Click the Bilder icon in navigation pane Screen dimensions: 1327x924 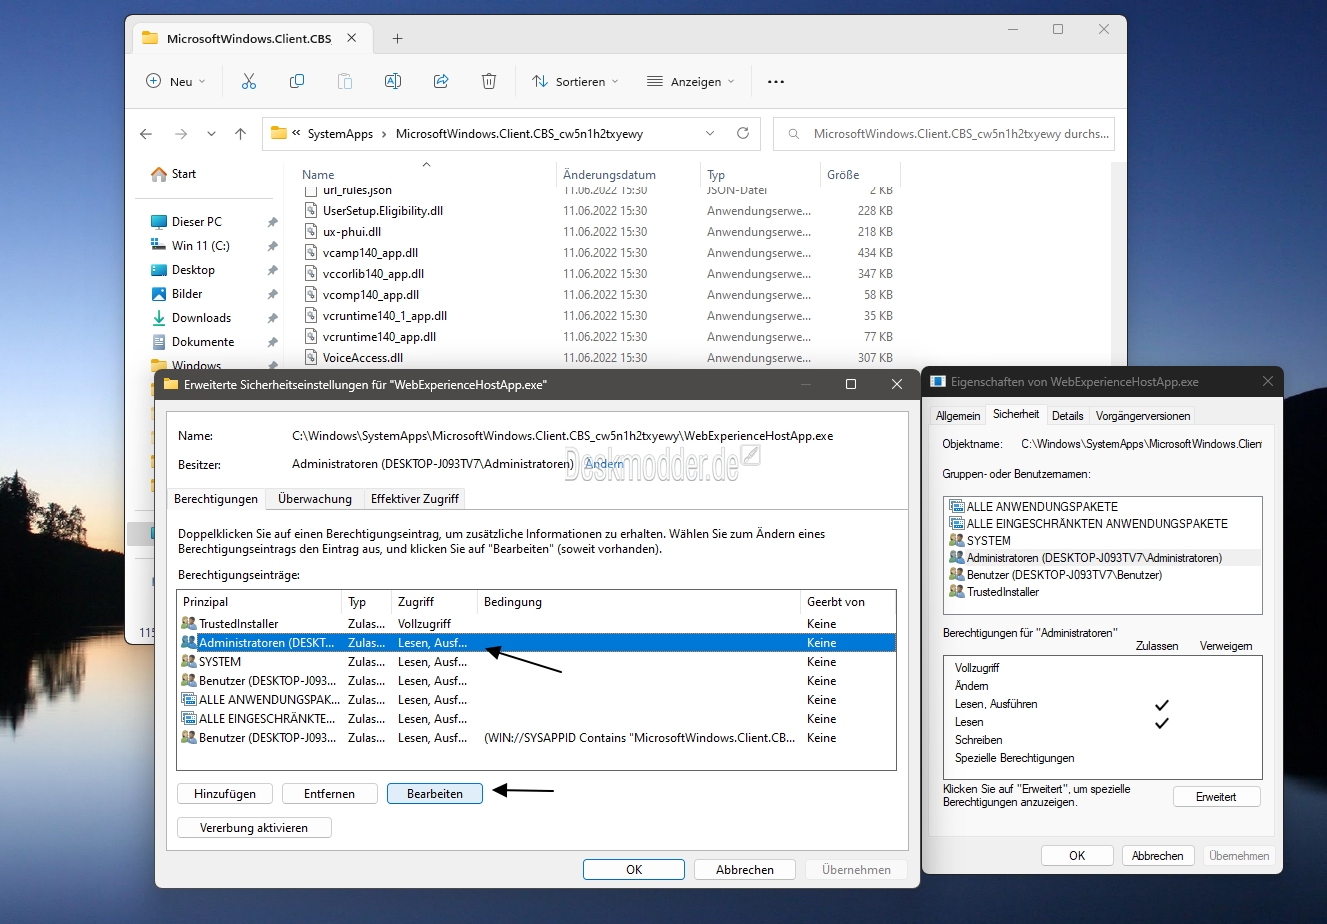click(x=159, y=294)
